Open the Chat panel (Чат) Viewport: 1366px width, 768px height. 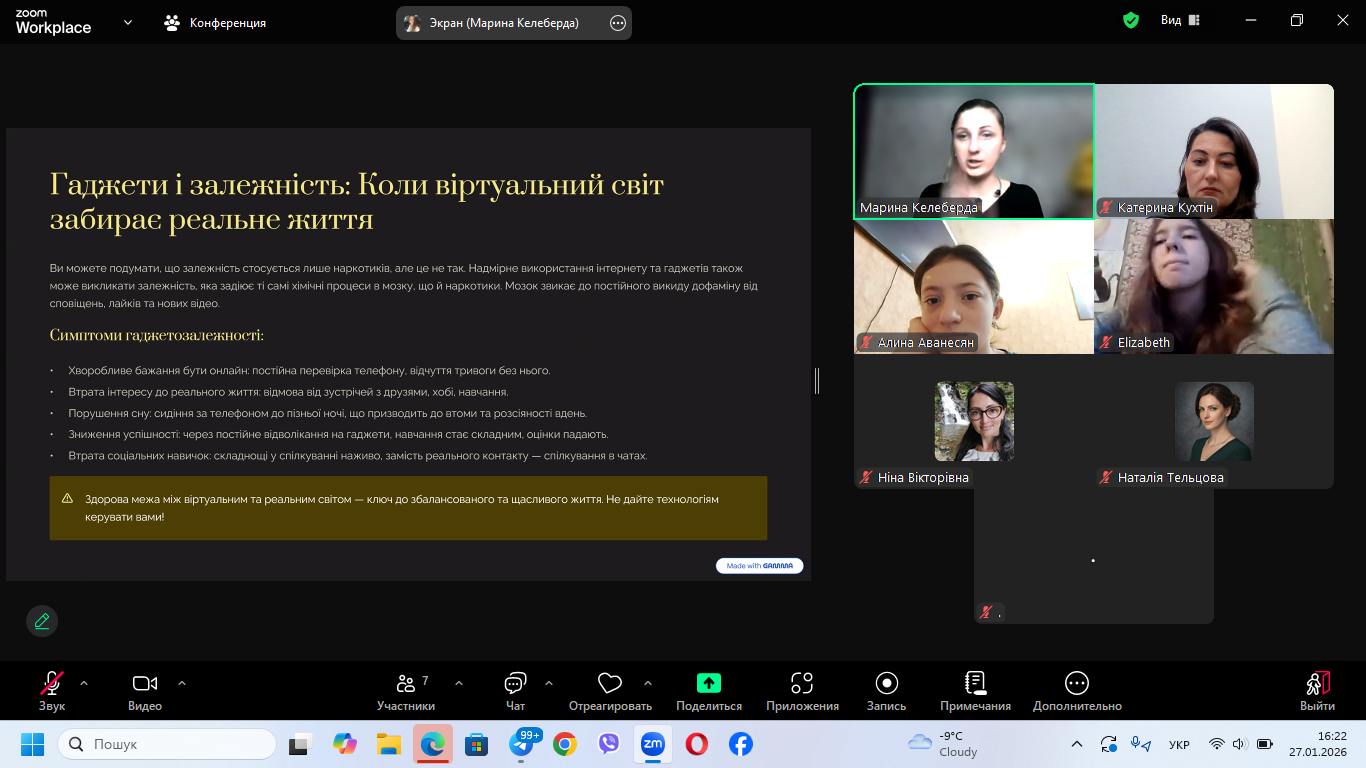tap(515, 690)
